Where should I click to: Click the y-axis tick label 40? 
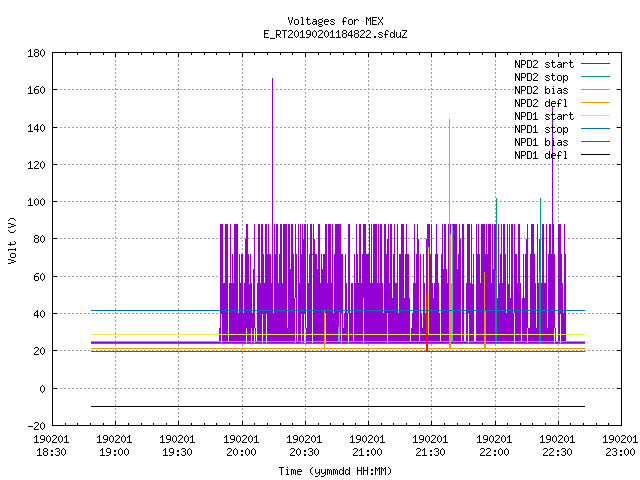tap(39, 314)
